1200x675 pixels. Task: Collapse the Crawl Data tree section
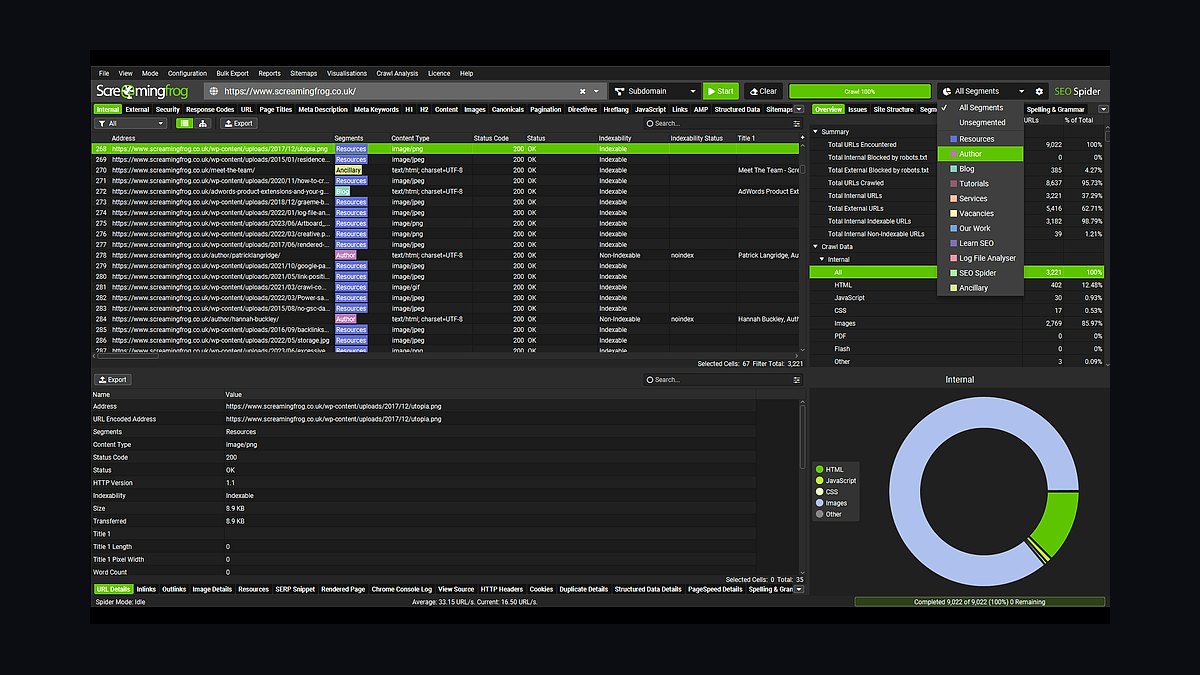pyautogui.click(x=816, y=246)
